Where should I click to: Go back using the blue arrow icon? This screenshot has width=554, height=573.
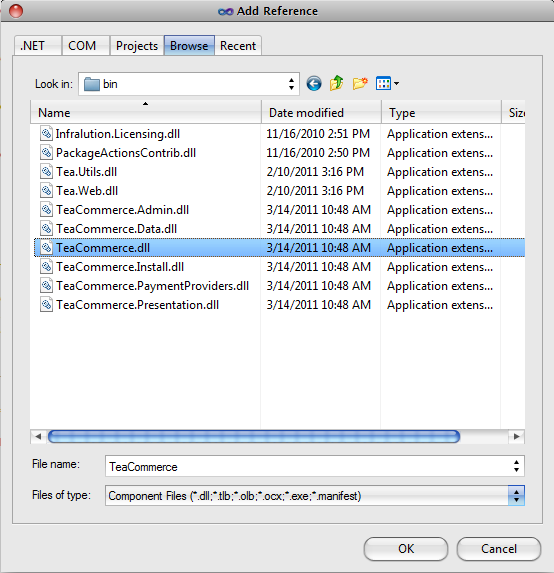(x=314, y=84)
